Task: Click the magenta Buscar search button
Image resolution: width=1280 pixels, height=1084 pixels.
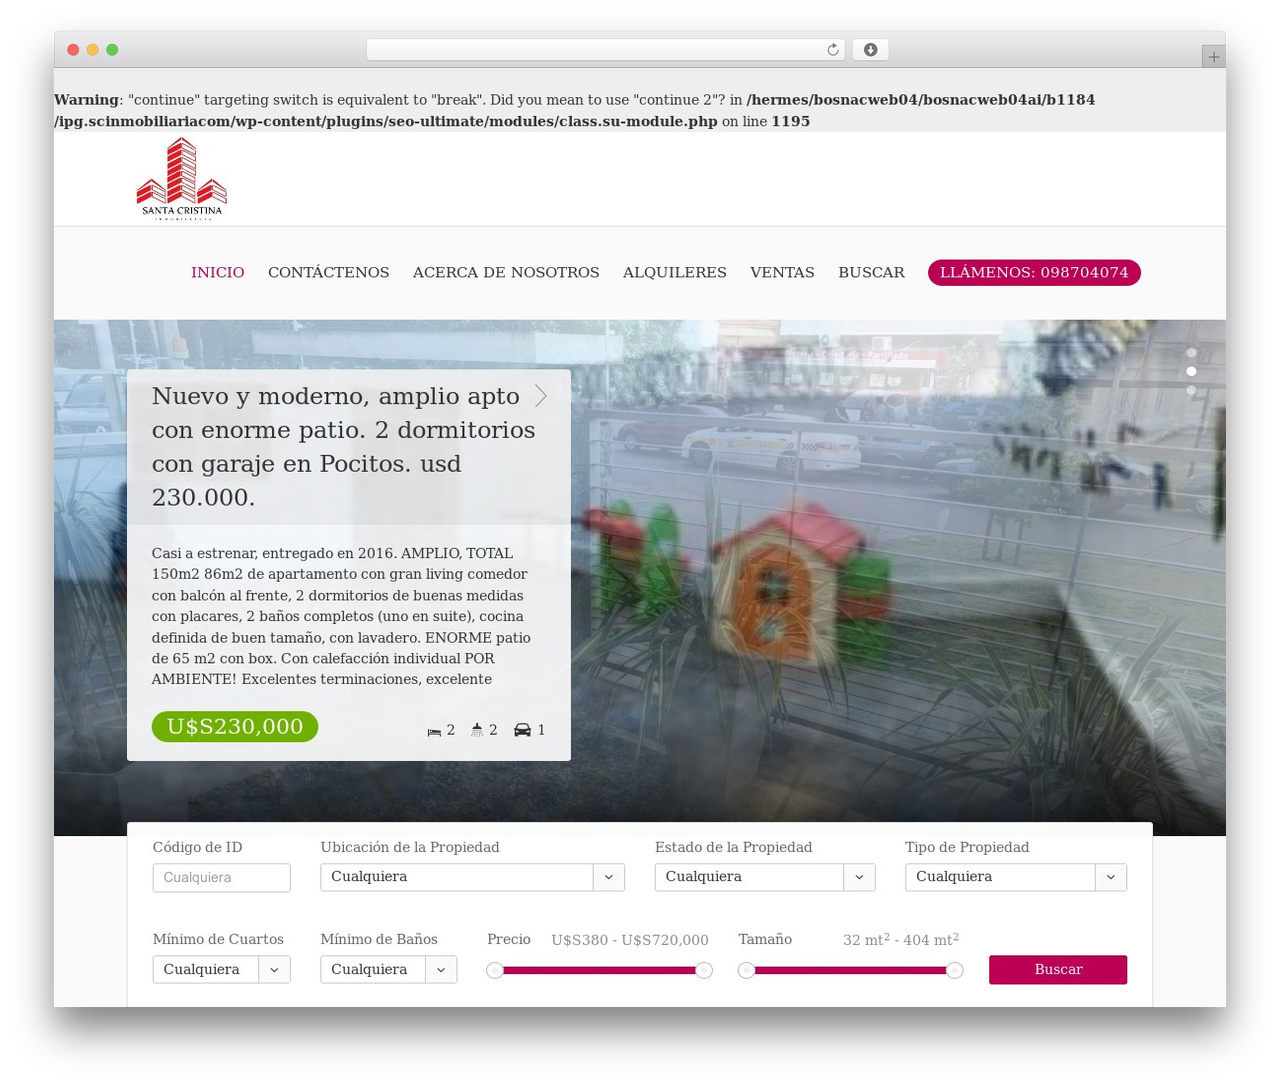Action: (x=1058, y=969)
